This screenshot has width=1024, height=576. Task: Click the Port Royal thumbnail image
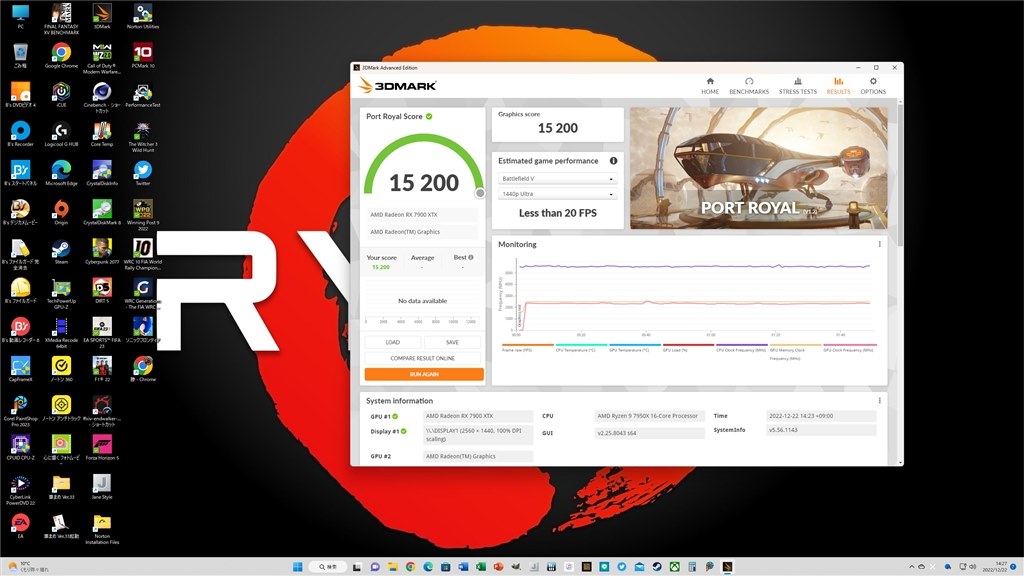[758, 168]
